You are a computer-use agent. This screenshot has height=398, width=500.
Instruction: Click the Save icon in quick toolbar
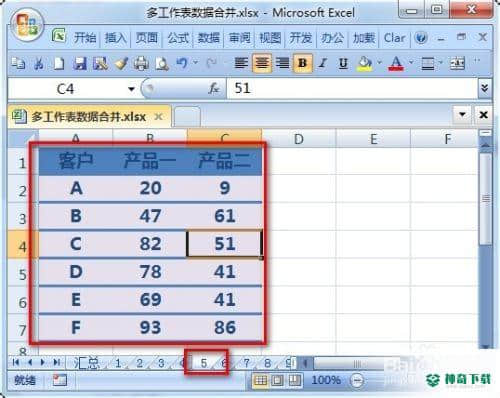(80, 63)
